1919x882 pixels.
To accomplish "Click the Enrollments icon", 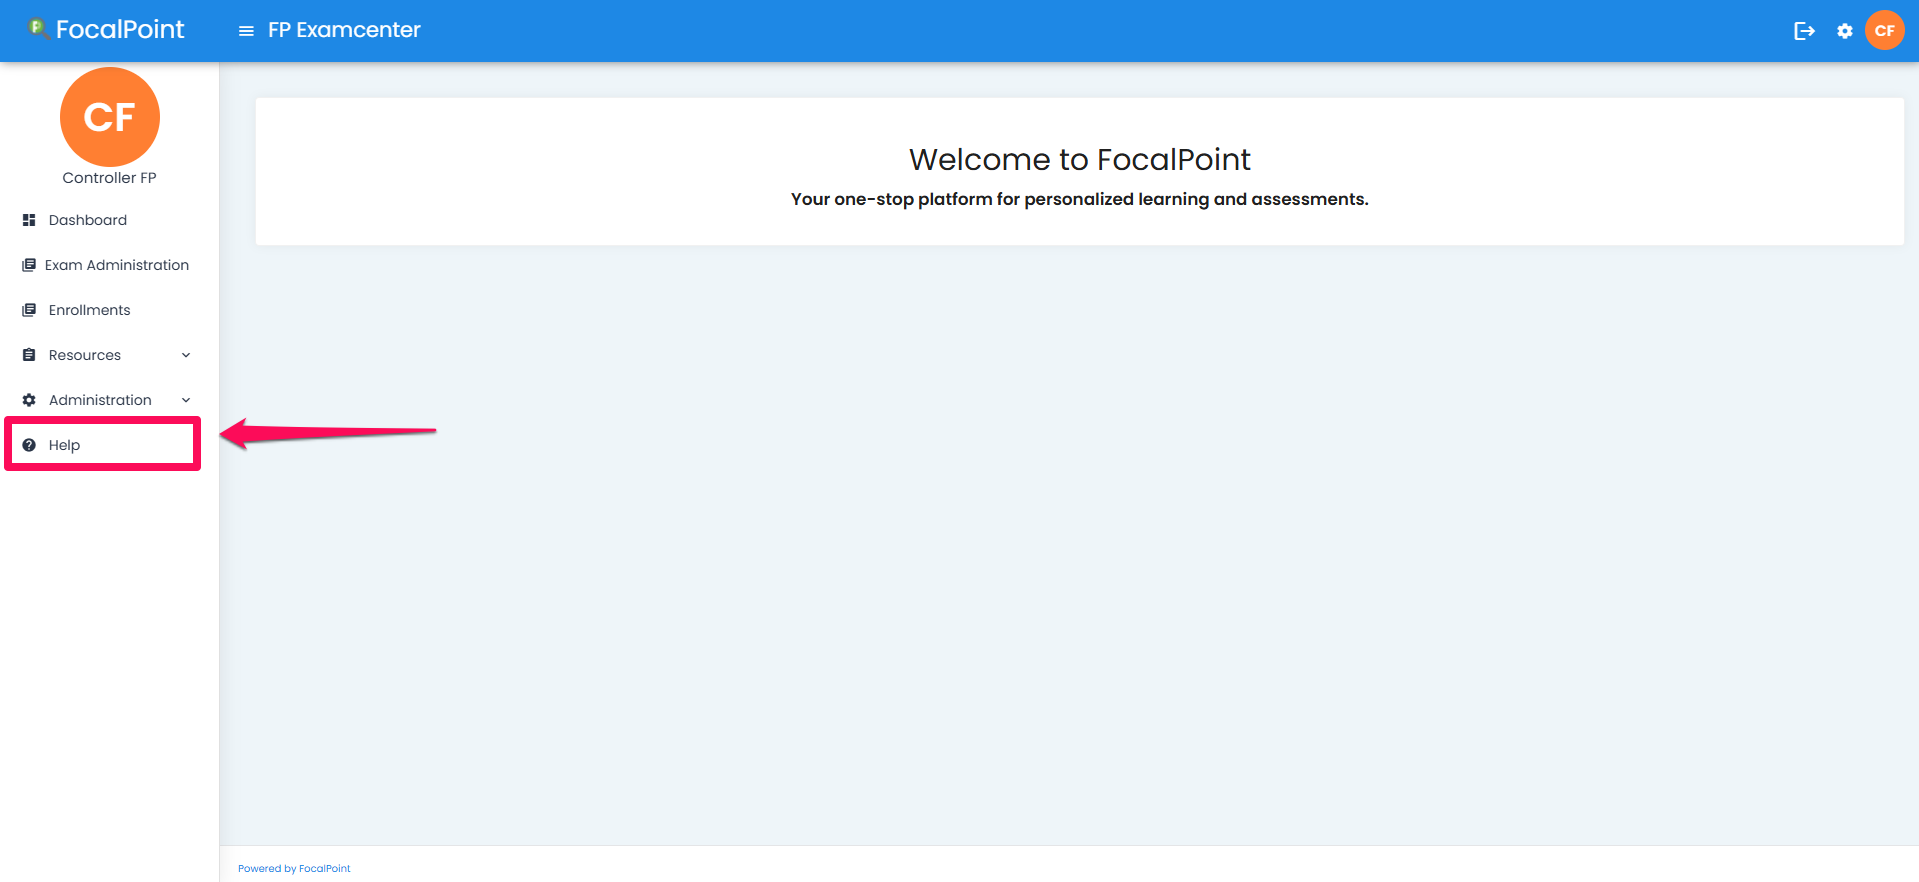I will [29, 310].
